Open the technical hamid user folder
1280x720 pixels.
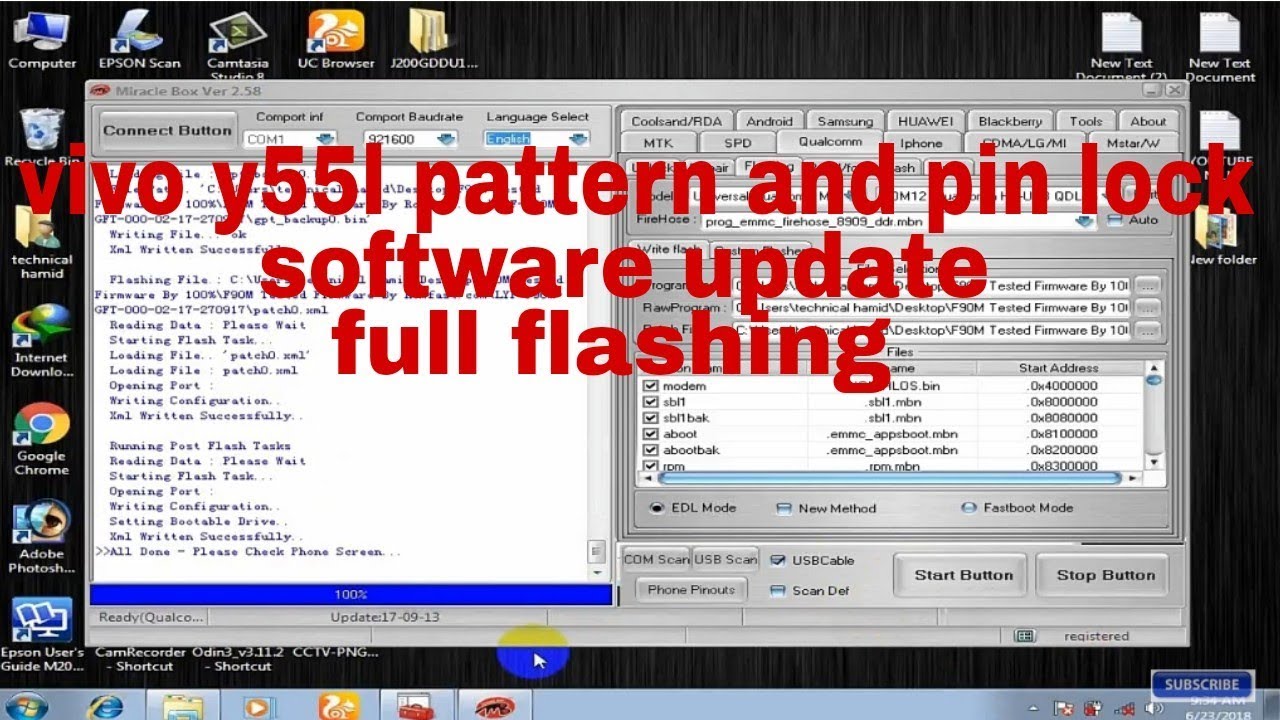coord(42,240)
